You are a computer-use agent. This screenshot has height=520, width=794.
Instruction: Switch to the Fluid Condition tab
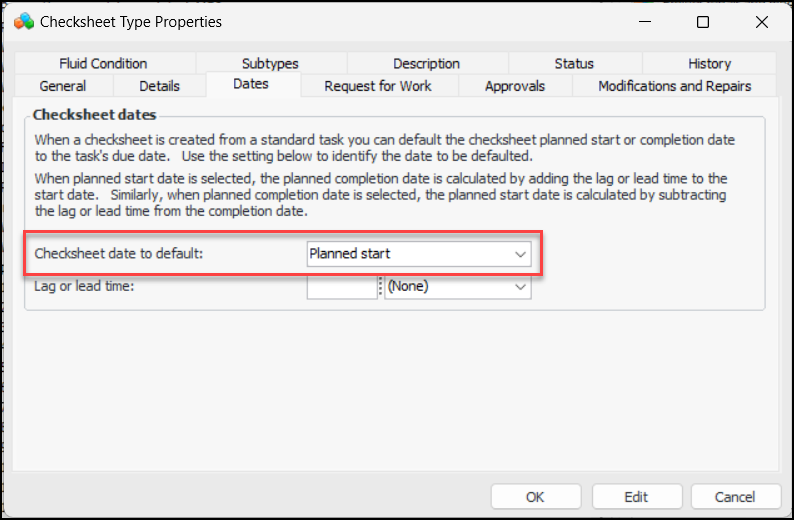[103, 64]
